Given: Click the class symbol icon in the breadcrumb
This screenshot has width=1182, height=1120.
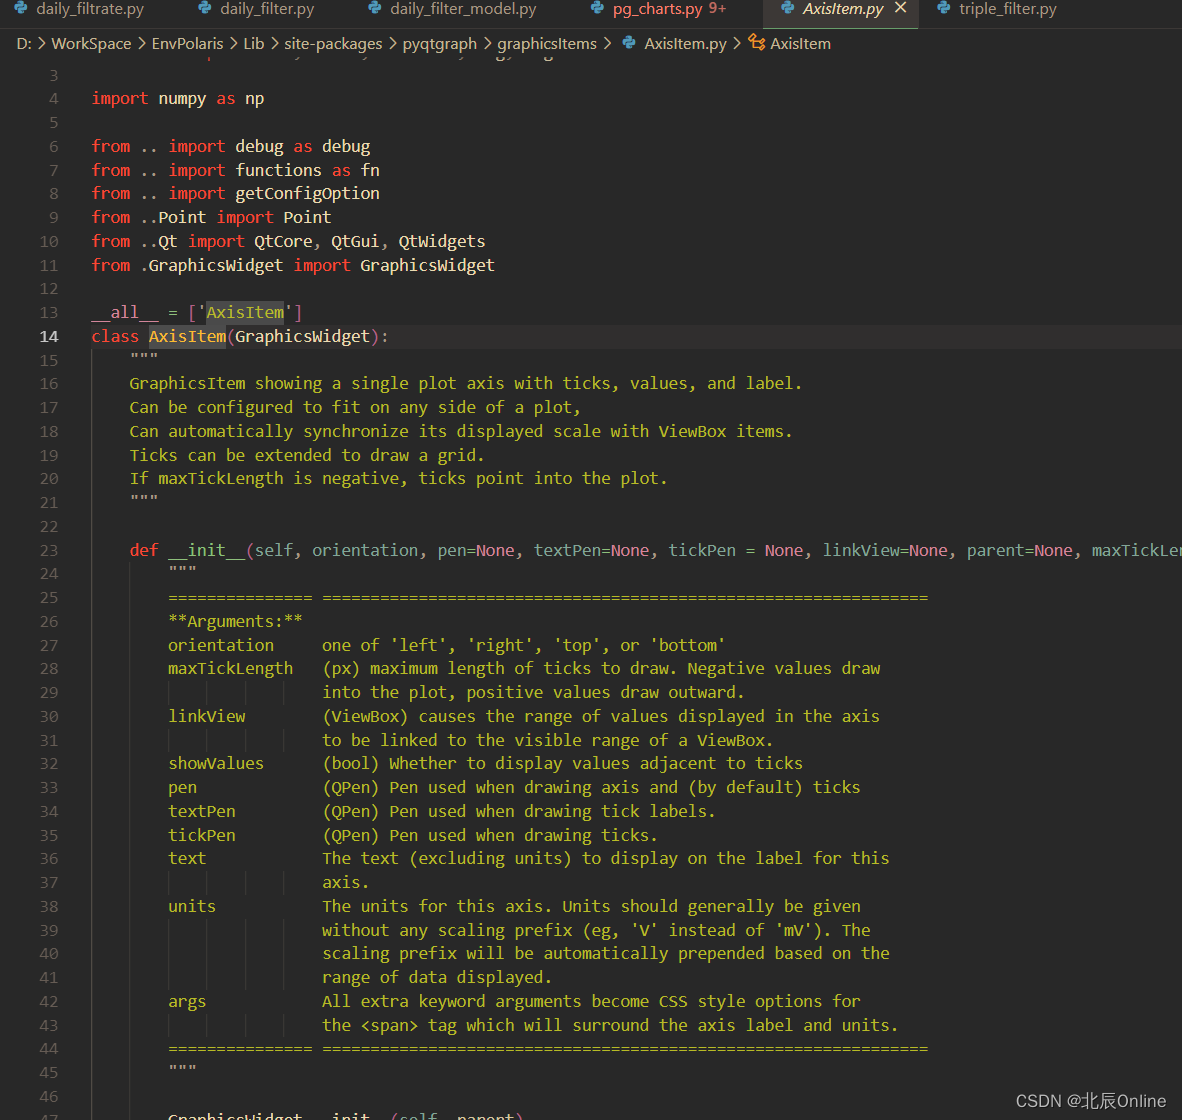Looking at the screenshot, I should [756, 43].
